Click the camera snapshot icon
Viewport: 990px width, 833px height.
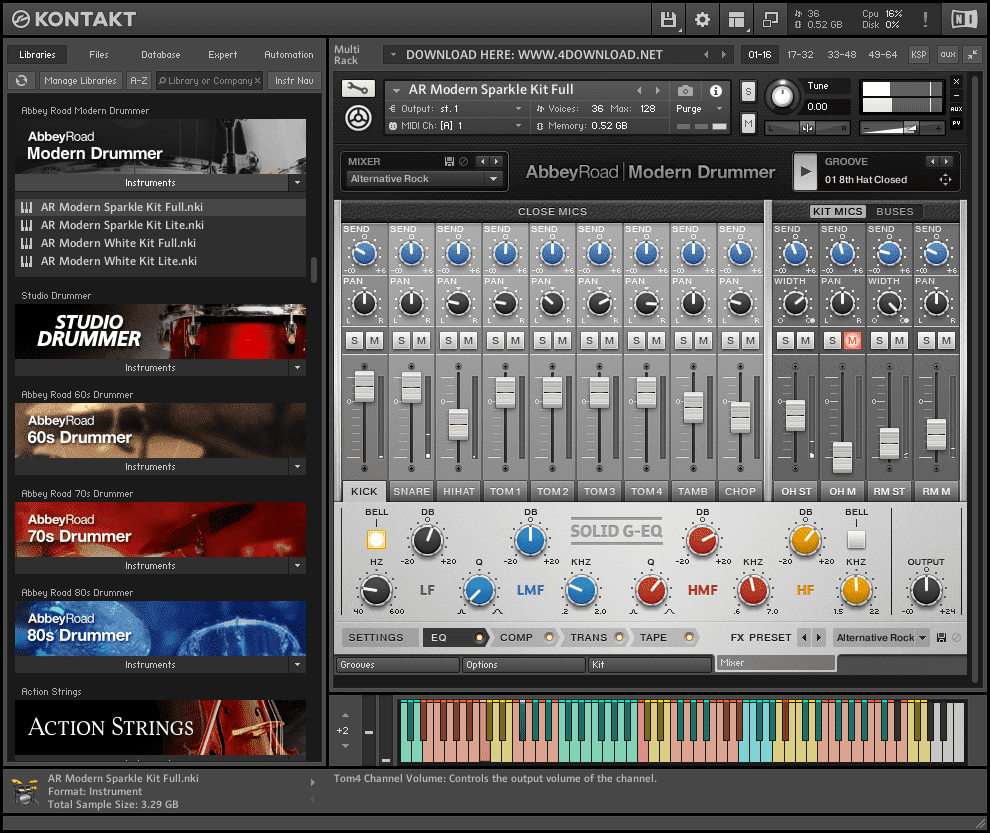click(685, 90)
